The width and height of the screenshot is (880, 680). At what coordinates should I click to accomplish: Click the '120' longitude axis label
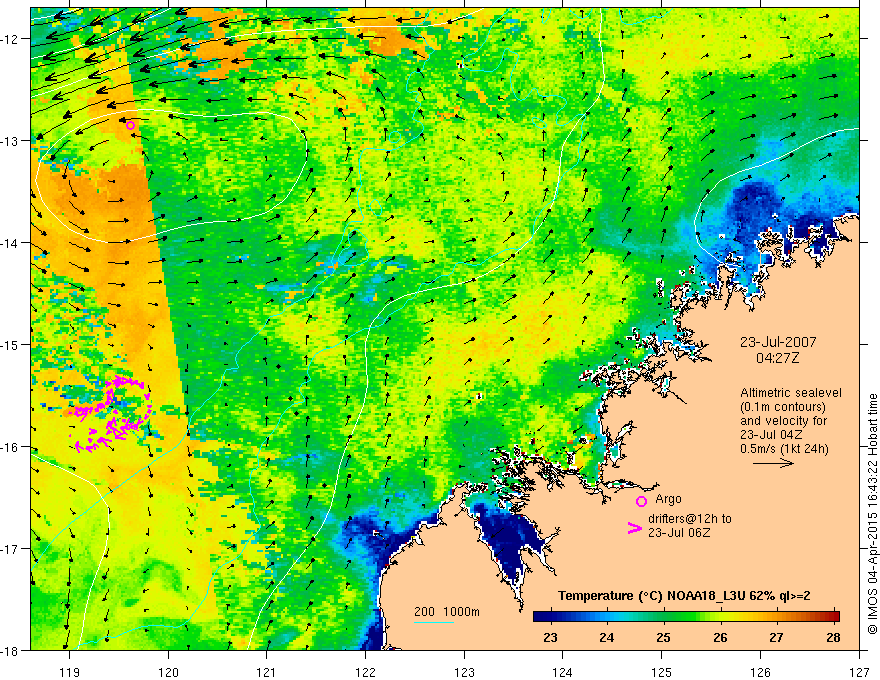(168, 672)
